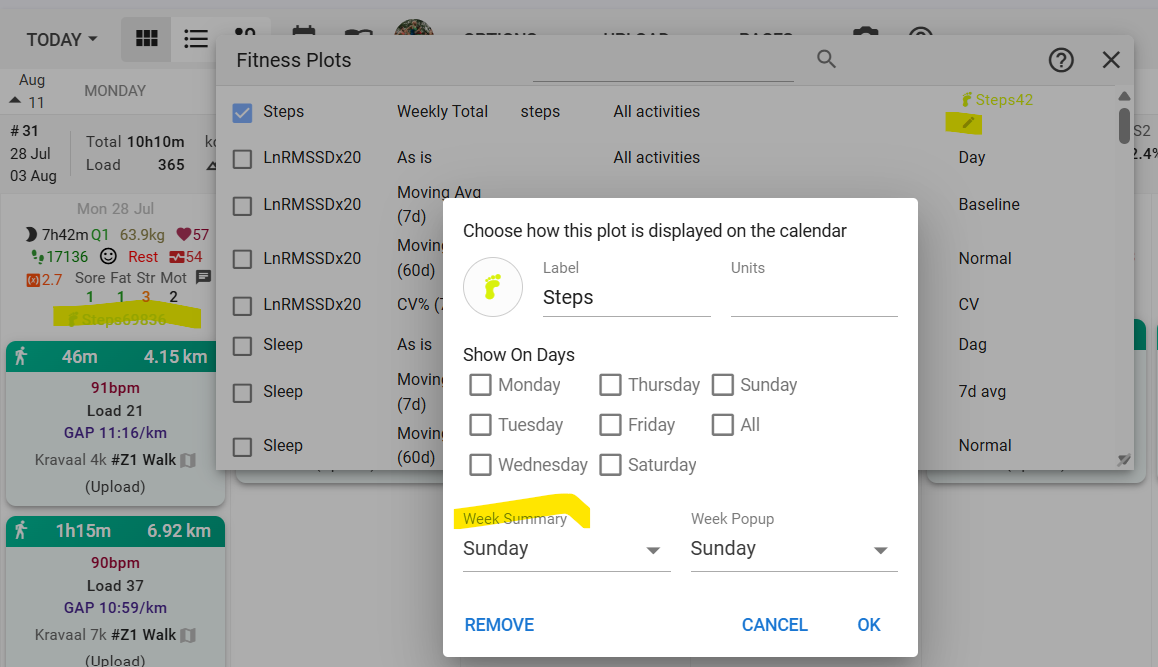Tick the Saturday checkbox
This screenshot has height=667, width=1158.
point(611,465)
